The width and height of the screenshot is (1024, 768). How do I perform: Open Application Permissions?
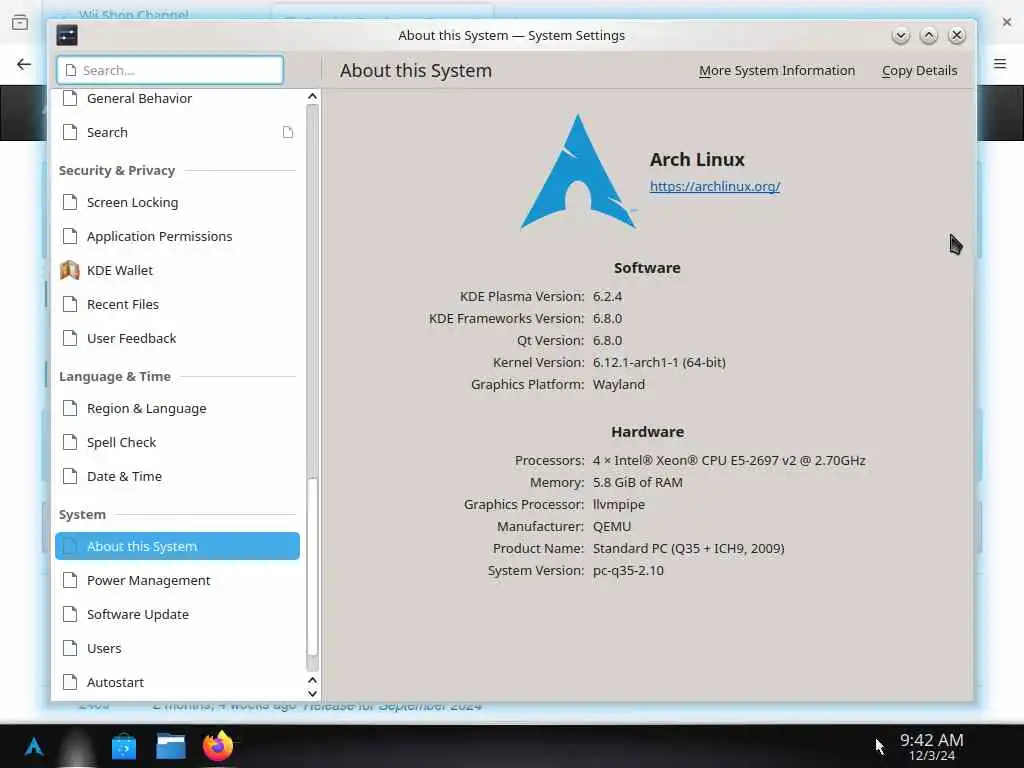pos(177,236)
